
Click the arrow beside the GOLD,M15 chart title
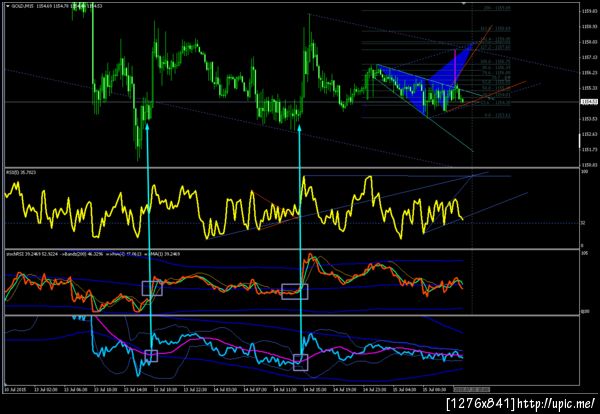tap(8, 6)
